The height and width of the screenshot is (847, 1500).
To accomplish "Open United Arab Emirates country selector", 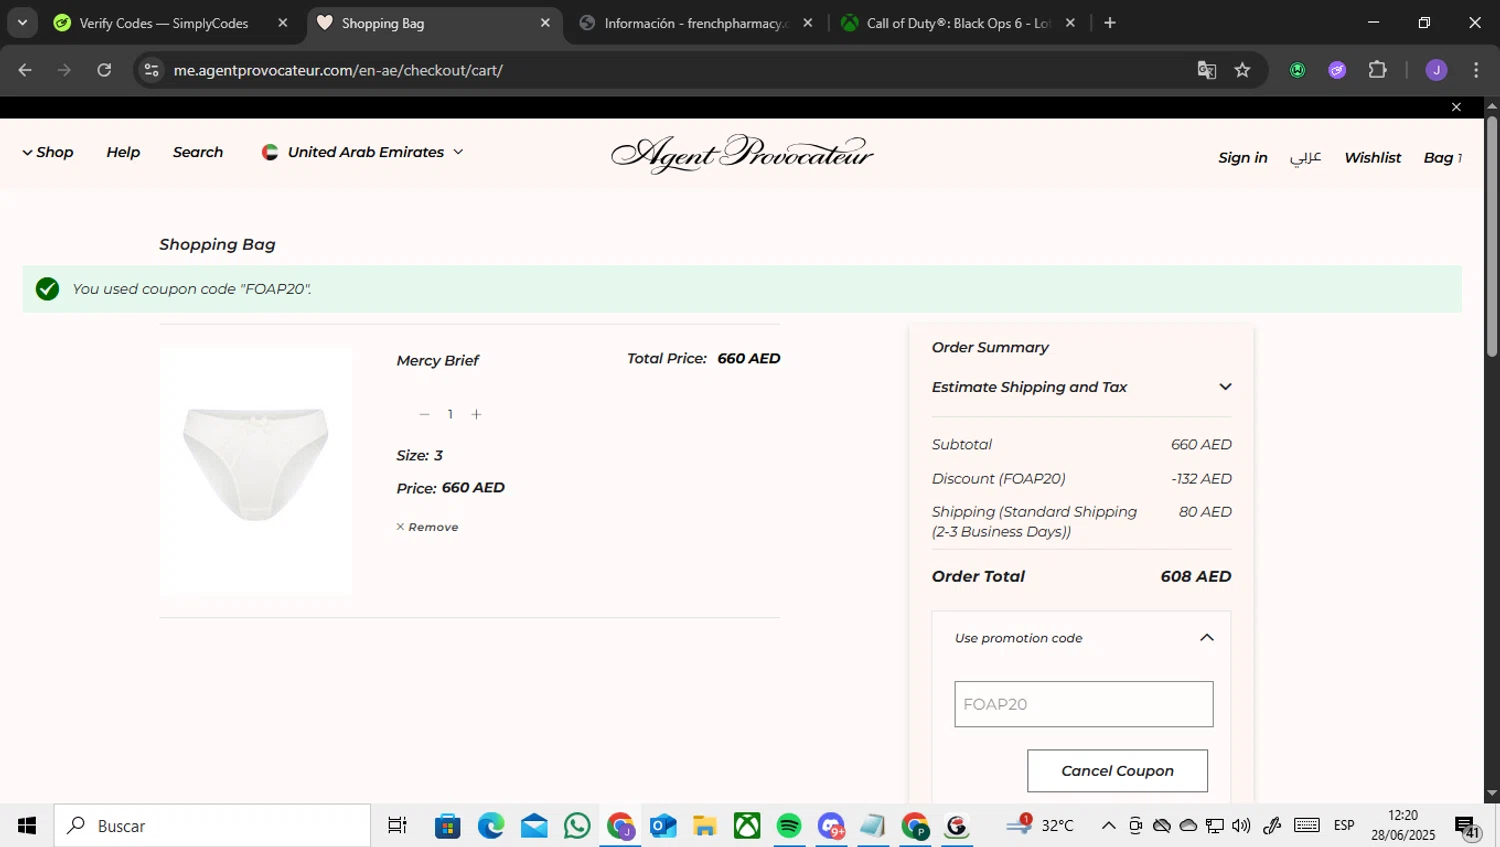I will coord(363,152).
